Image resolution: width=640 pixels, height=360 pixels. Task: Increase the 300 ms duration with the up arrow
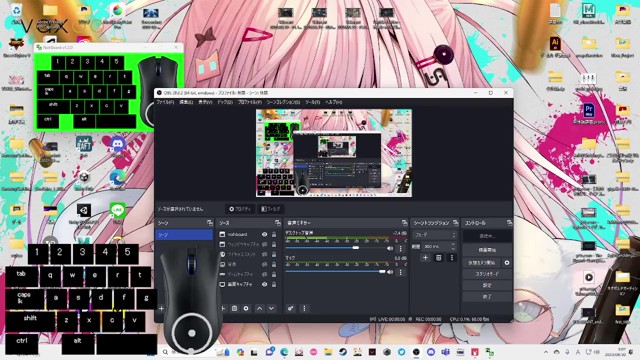(453, 244)
